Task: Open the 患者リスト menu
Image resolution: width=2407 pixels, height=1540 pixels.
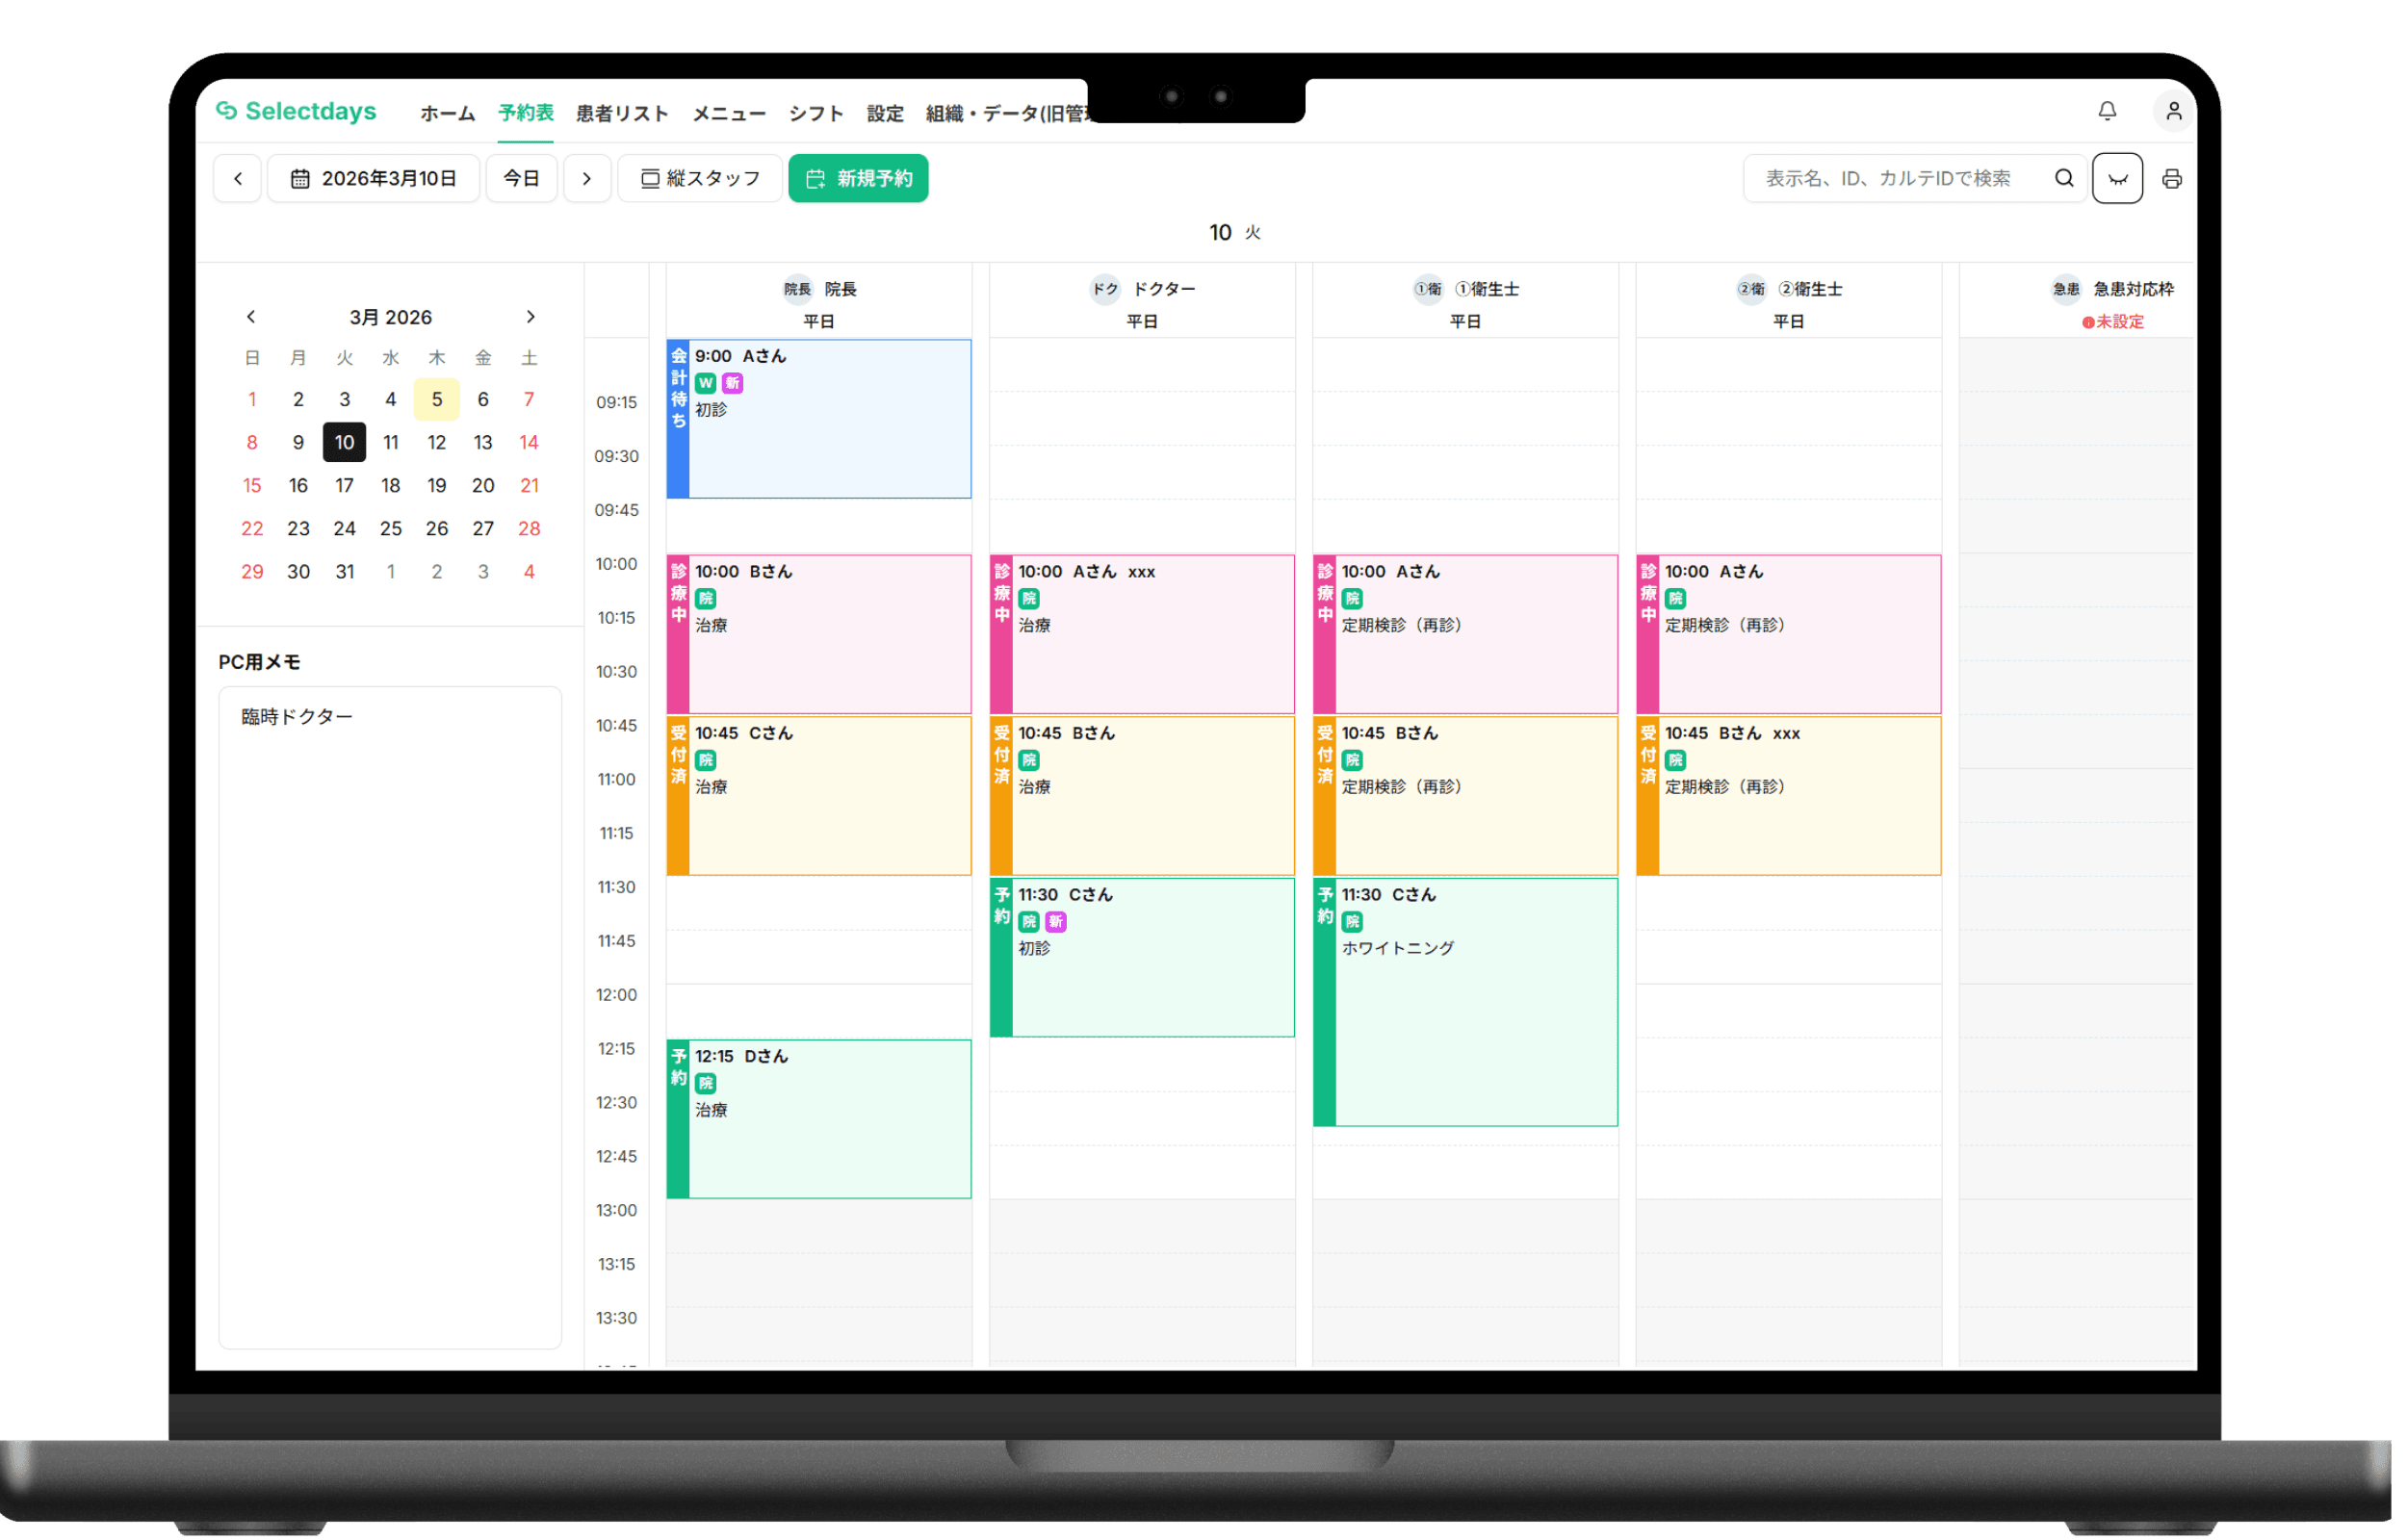Action: 623,114
